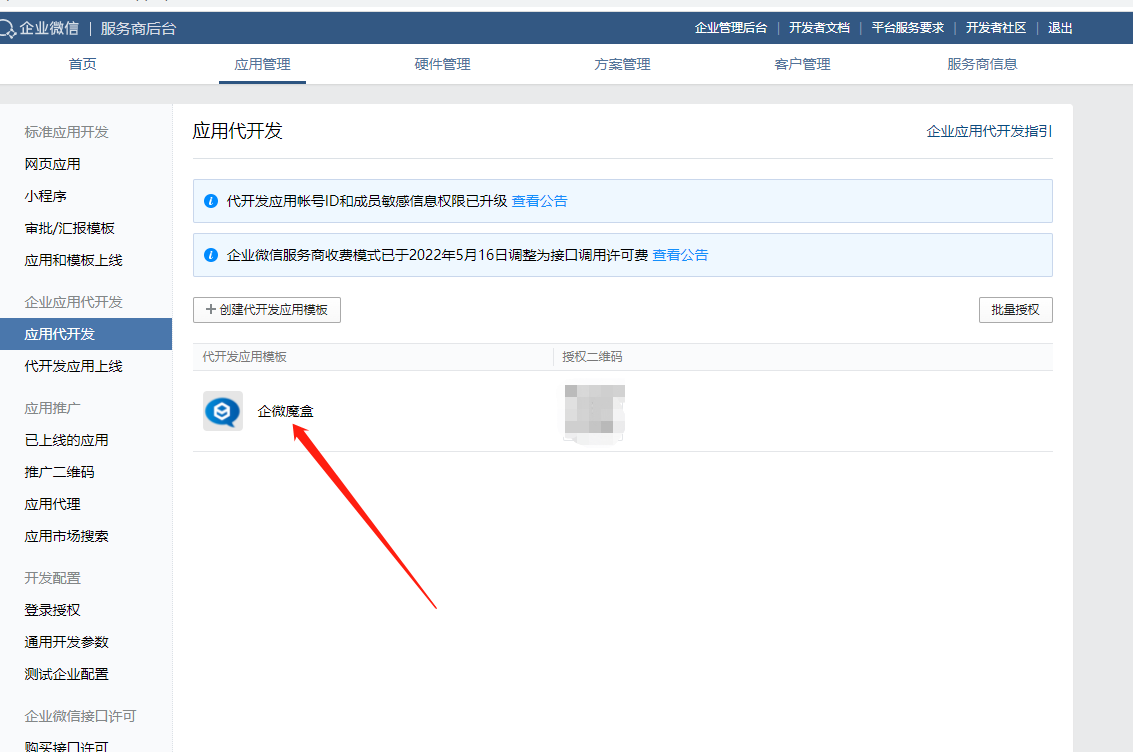Open the blurred authorization QR code thumbnail
This screenshot has height=752, width=1133.
tap(594, 412)
